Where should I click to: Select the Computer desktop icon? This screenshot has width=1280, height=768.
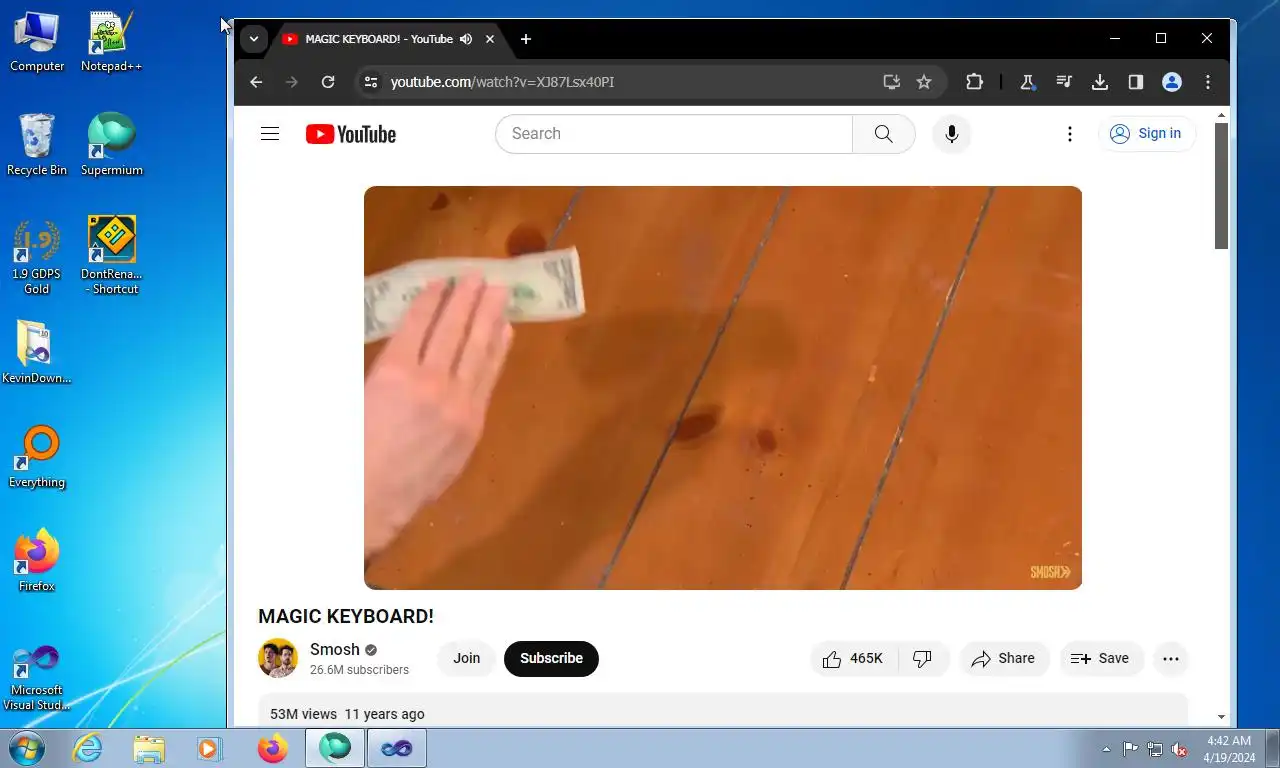37,42
